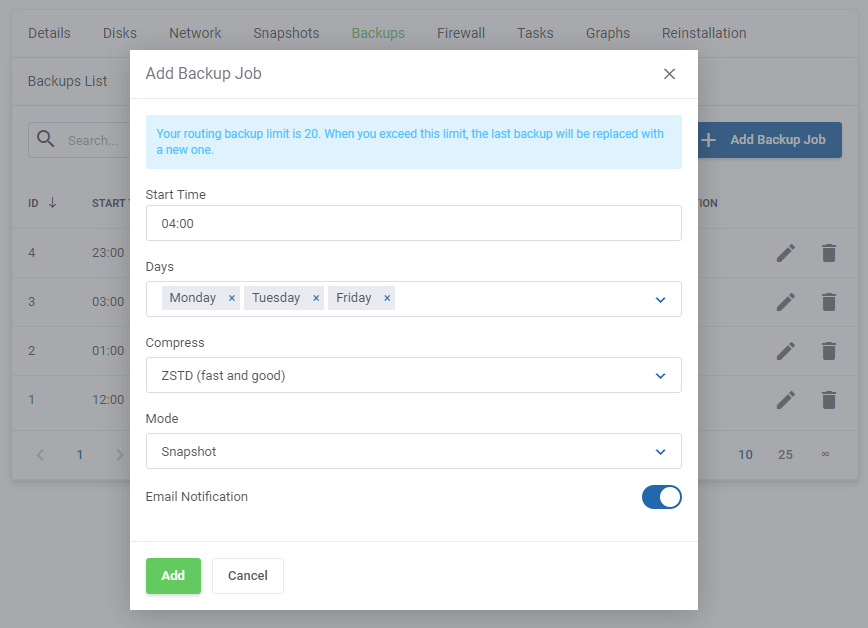Close the Add Backup Job dialog
The width and height of the screenshot is (868, 628).
(x=669, y=74)
